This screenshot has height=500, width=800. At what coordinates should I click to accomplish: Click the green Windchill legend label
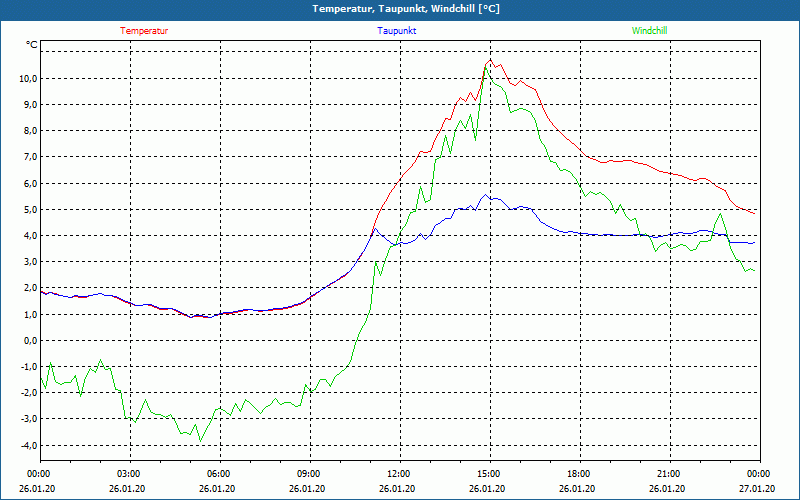tap(649, 31)
